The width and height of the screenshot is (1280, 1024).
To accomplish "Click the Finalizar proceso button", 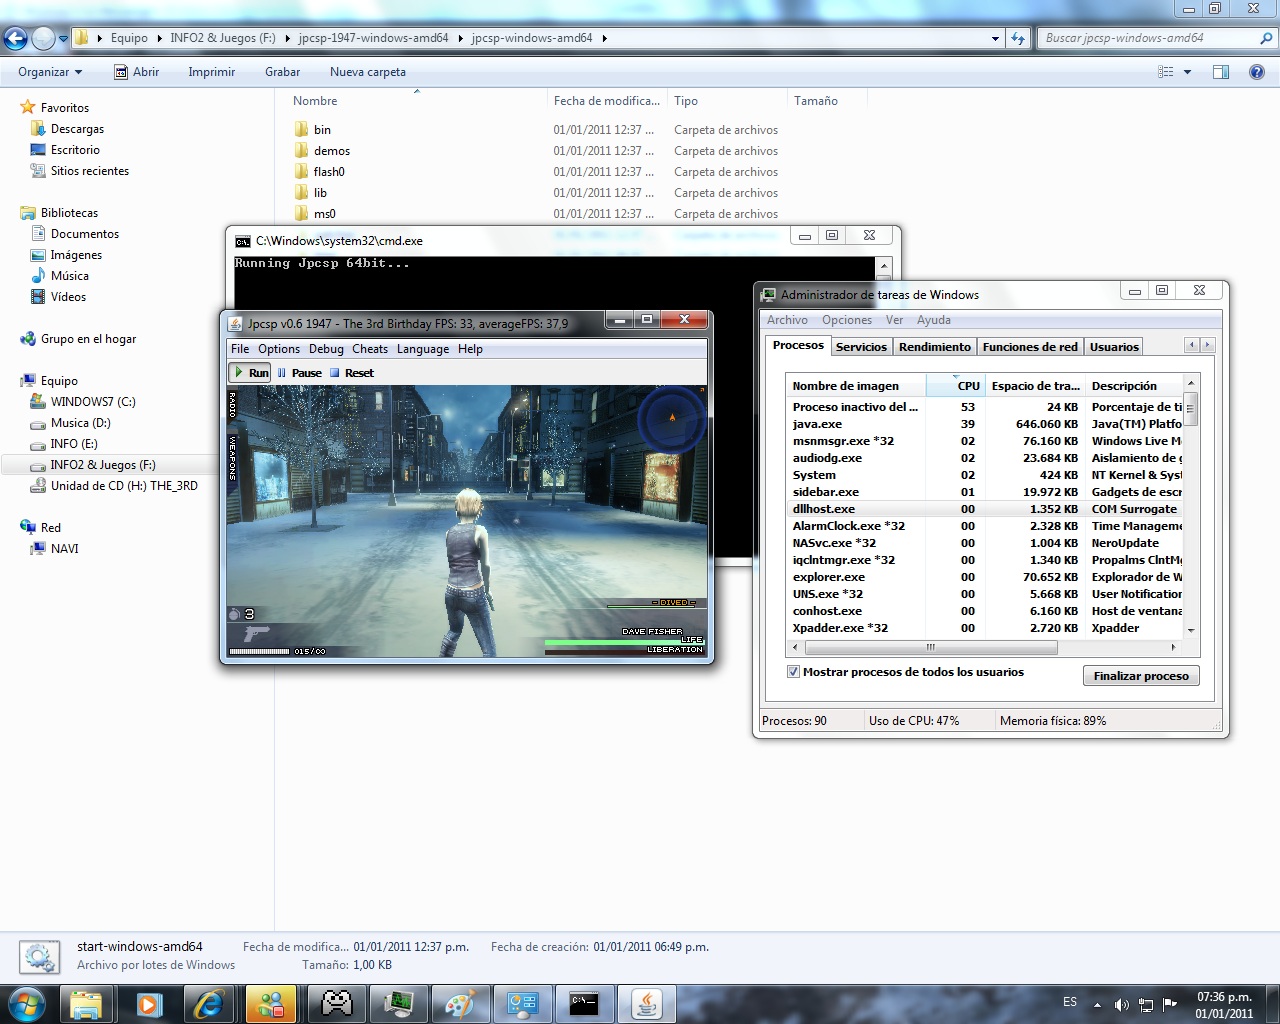I will [1140, 676].
